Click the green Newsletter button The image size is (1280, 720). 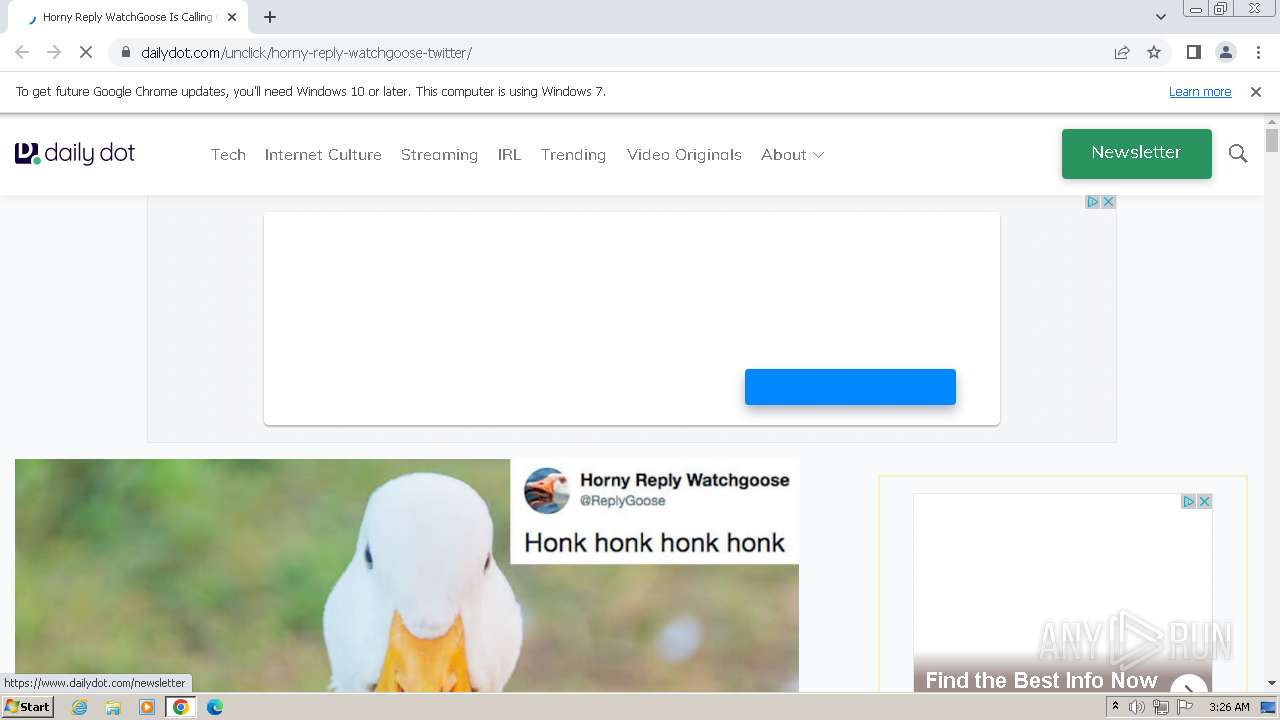click(x=1137, y=153)
